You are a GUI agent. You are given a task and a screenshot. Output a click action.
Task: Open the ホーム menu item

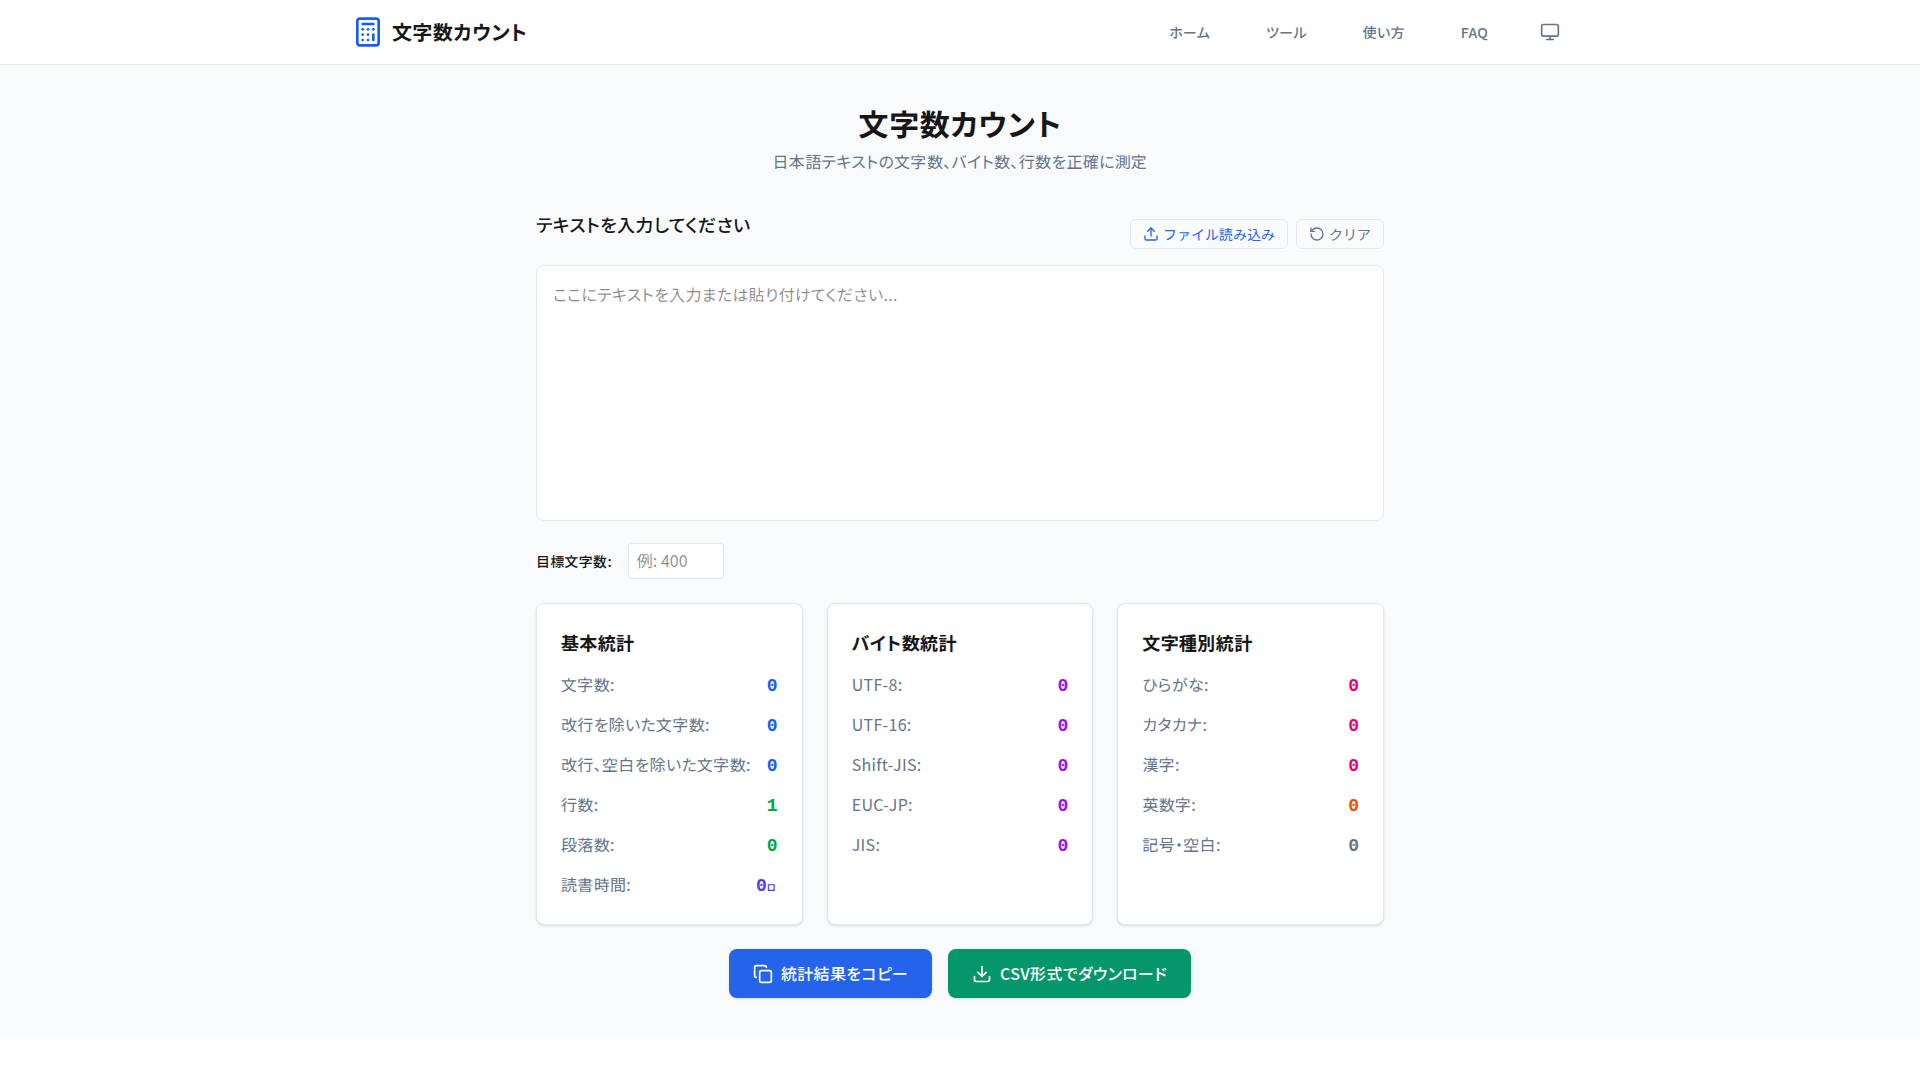point(1189,33)
